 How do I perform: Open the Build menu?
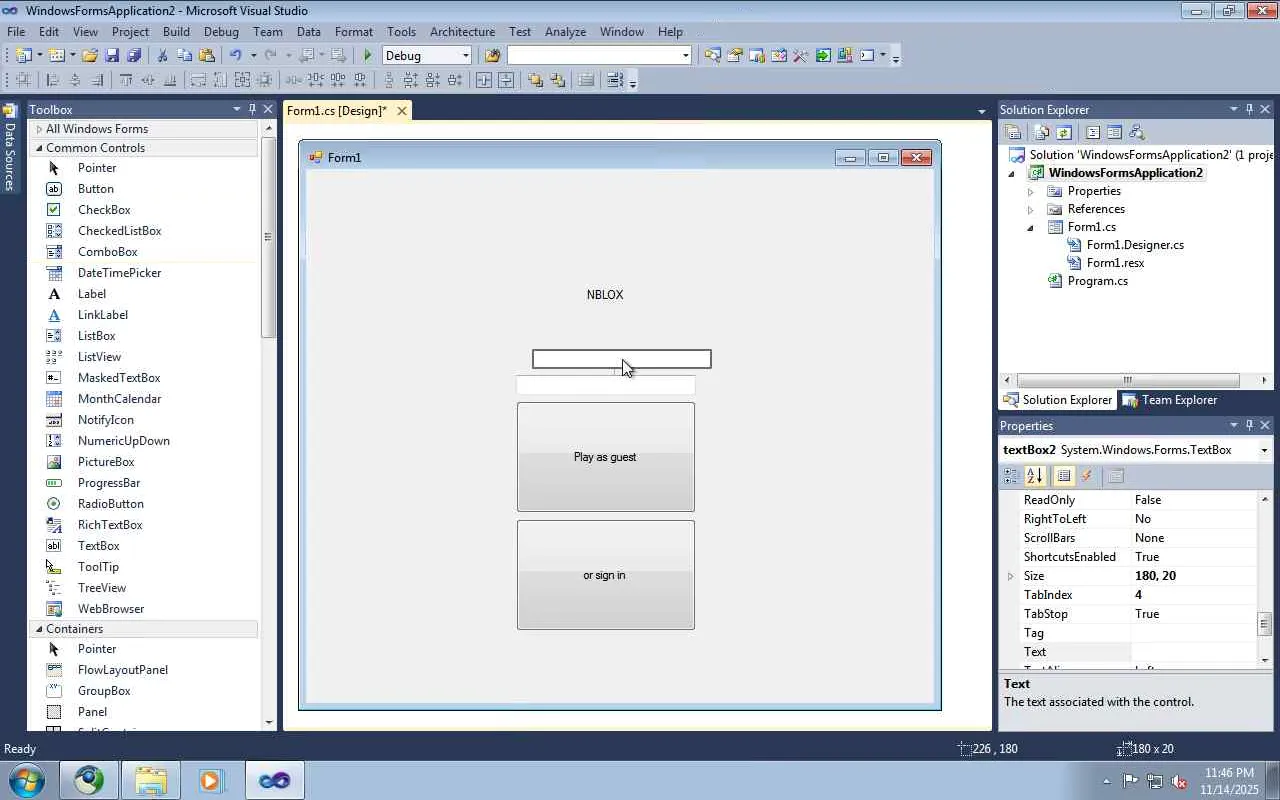(176, 31)
